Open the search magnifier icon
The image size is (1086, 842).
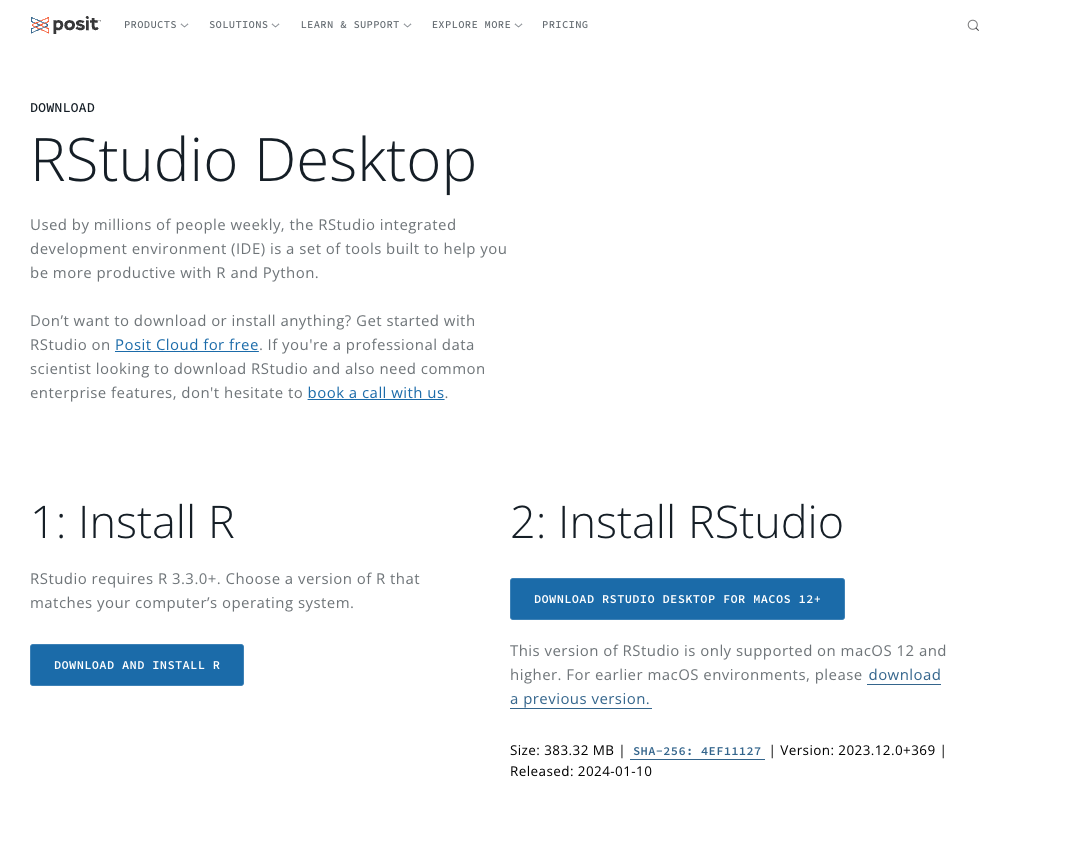tap(973, 26)
